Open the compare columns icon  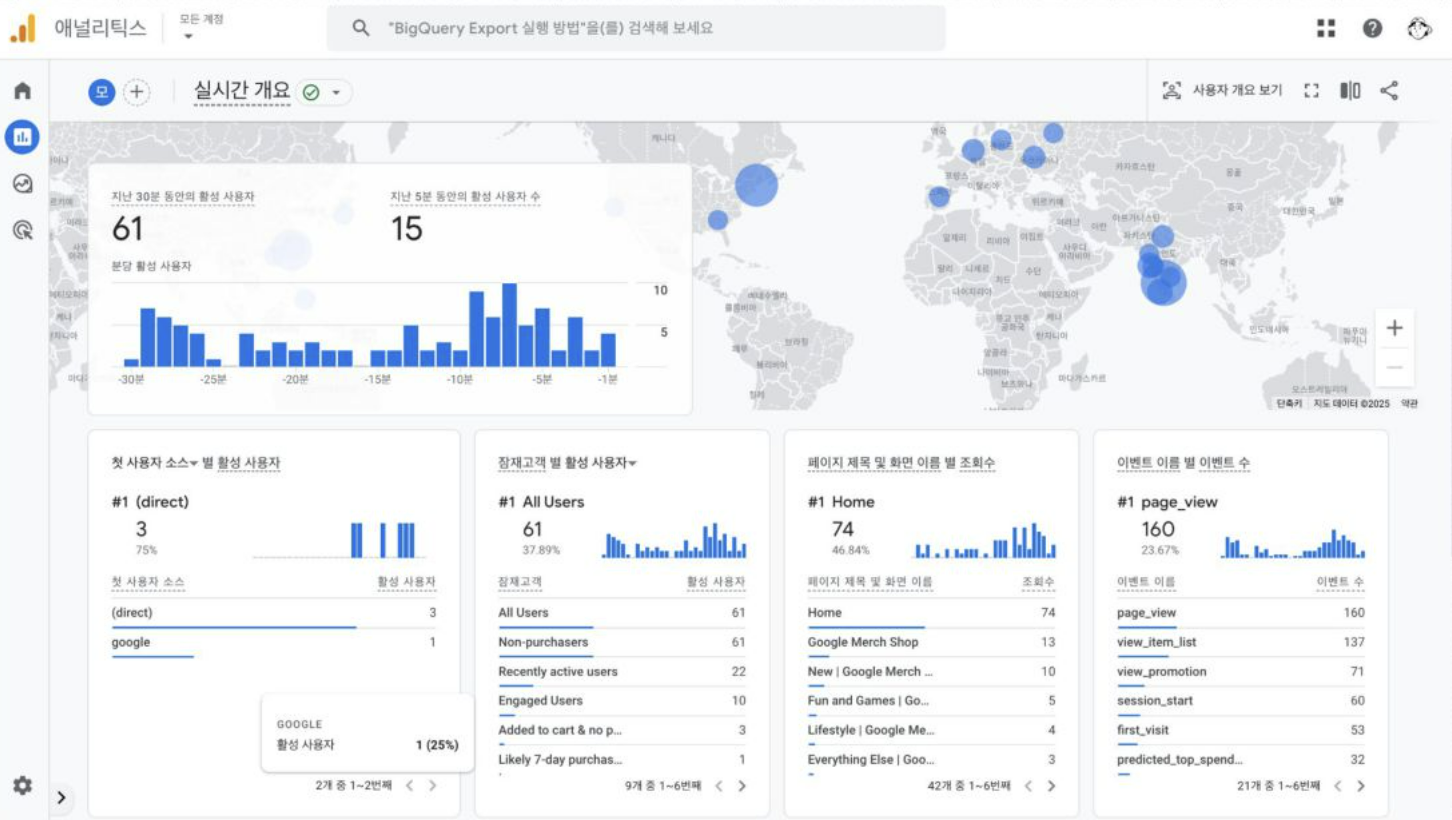click(1350, 91)
